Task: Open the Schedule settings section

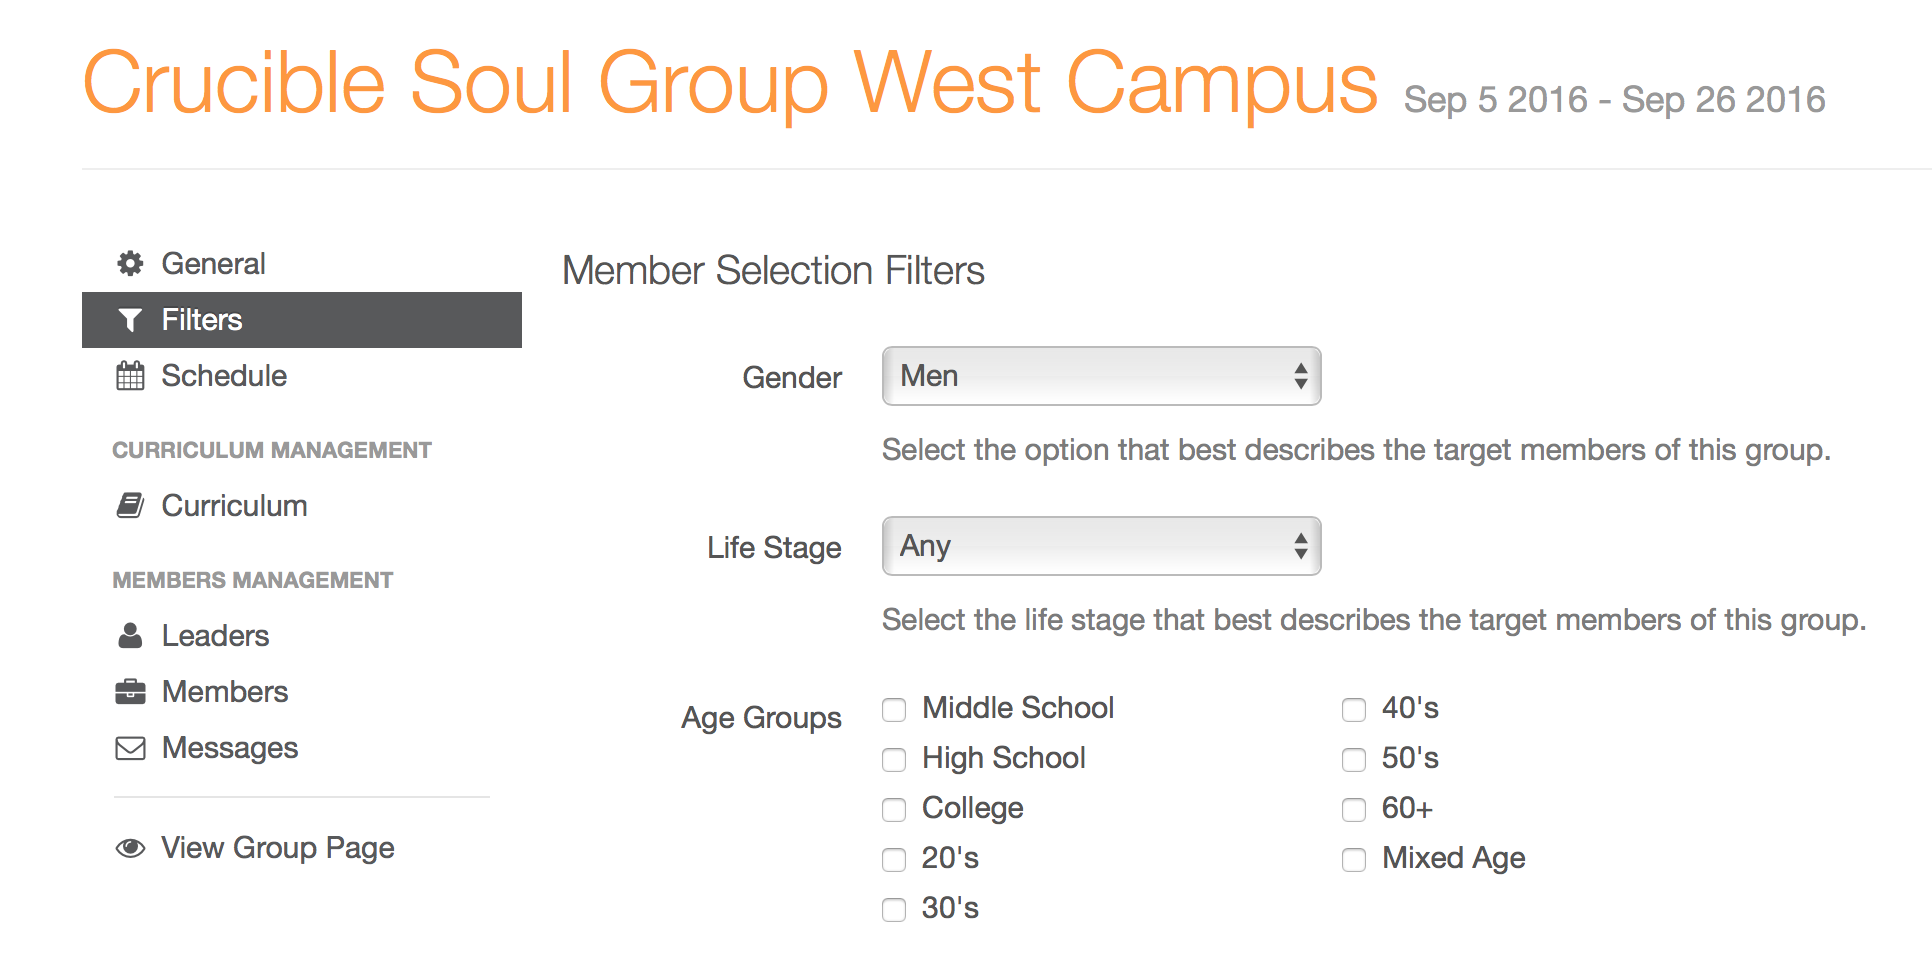Action: tap(224, 376)
